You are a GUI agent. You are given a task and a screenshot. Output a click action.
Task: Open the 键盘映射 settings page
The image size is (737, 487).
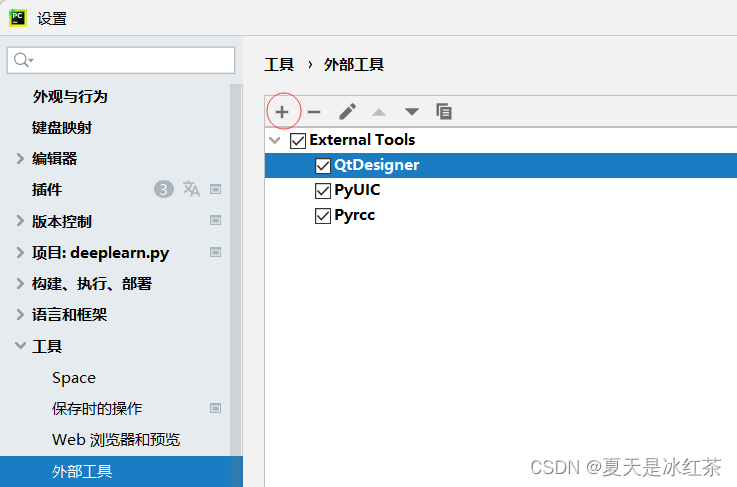point(62,127)
